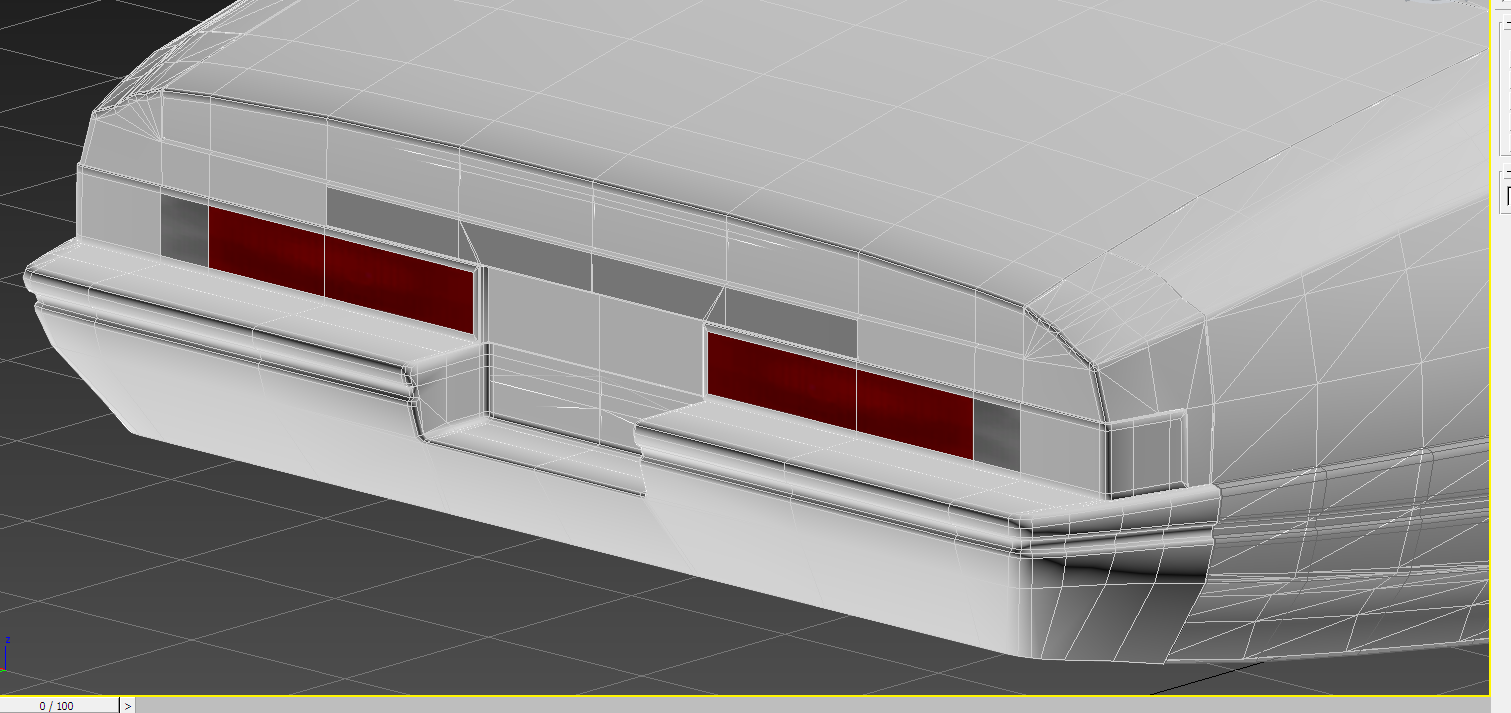Click the next frame arrow beside time slider
Image resolution: width=1511 pixels, height=713 pixels.
[127, 706]
